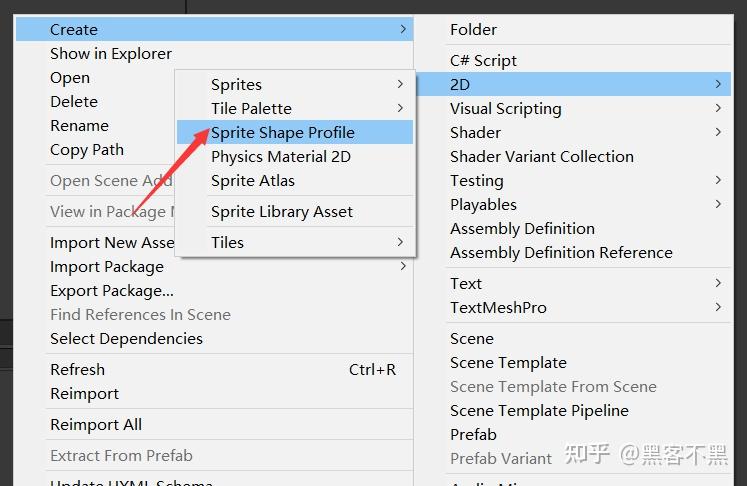Select Reimport All option
This screenshot has width=747, height=486.
(96, 424)
